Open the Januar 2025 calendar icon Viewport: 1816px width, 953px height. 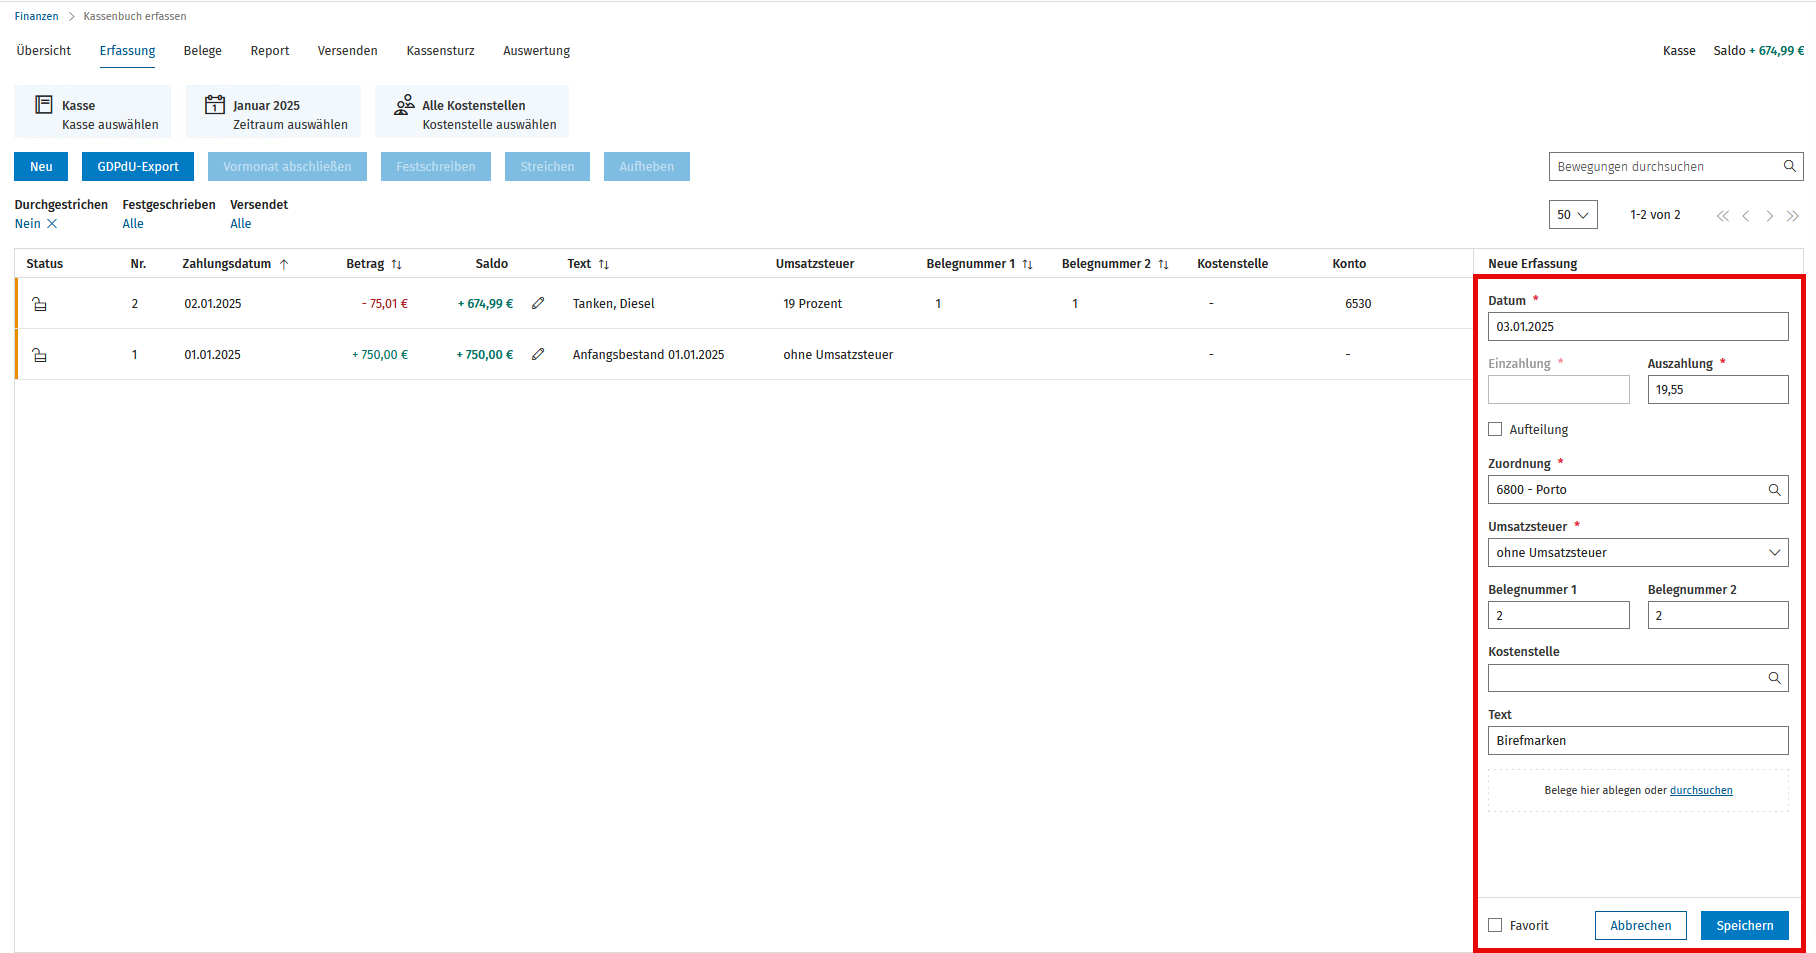(214, 104)
